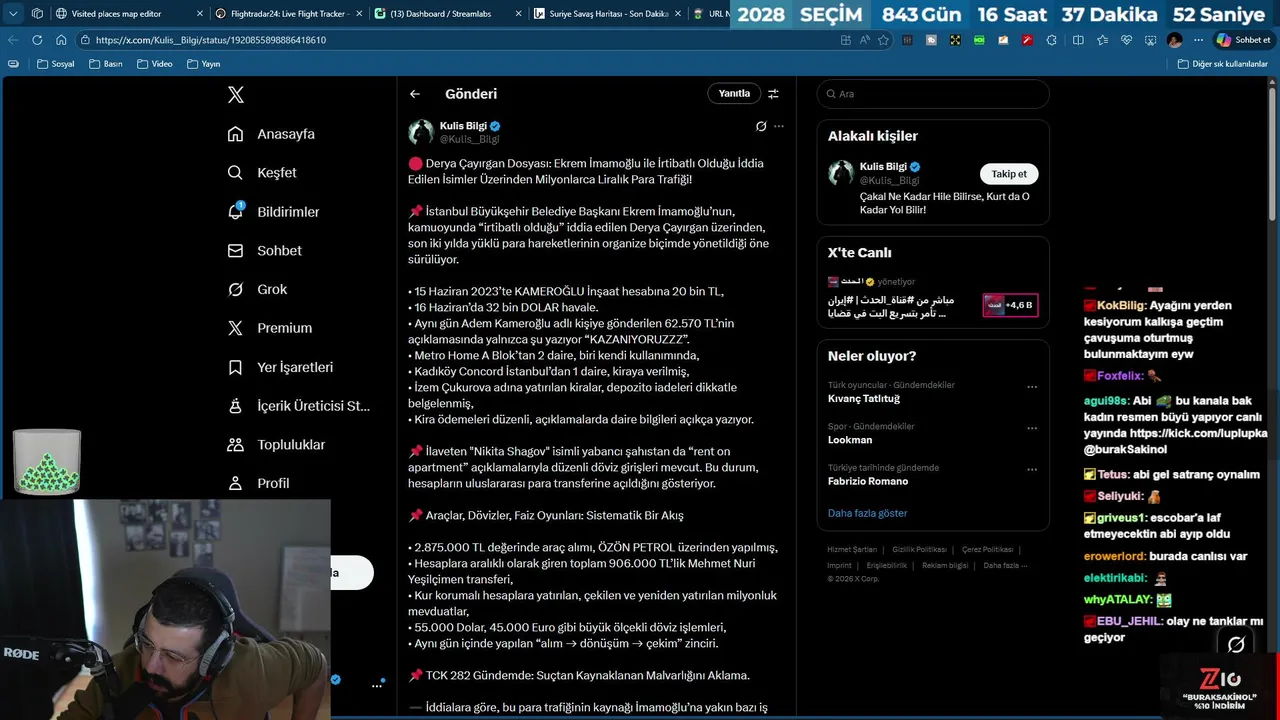Open Kulis Bilgi avatar in Alakalı kişiler
This screenshot has width=1280, height=720.
pyautogui.click(x=841, y=173)
